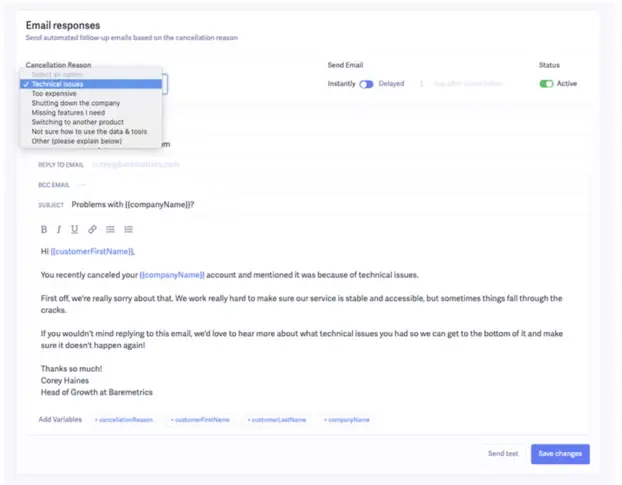Toggle the Active status switch
Screen dimensions: 622x485
coord(546,84)
